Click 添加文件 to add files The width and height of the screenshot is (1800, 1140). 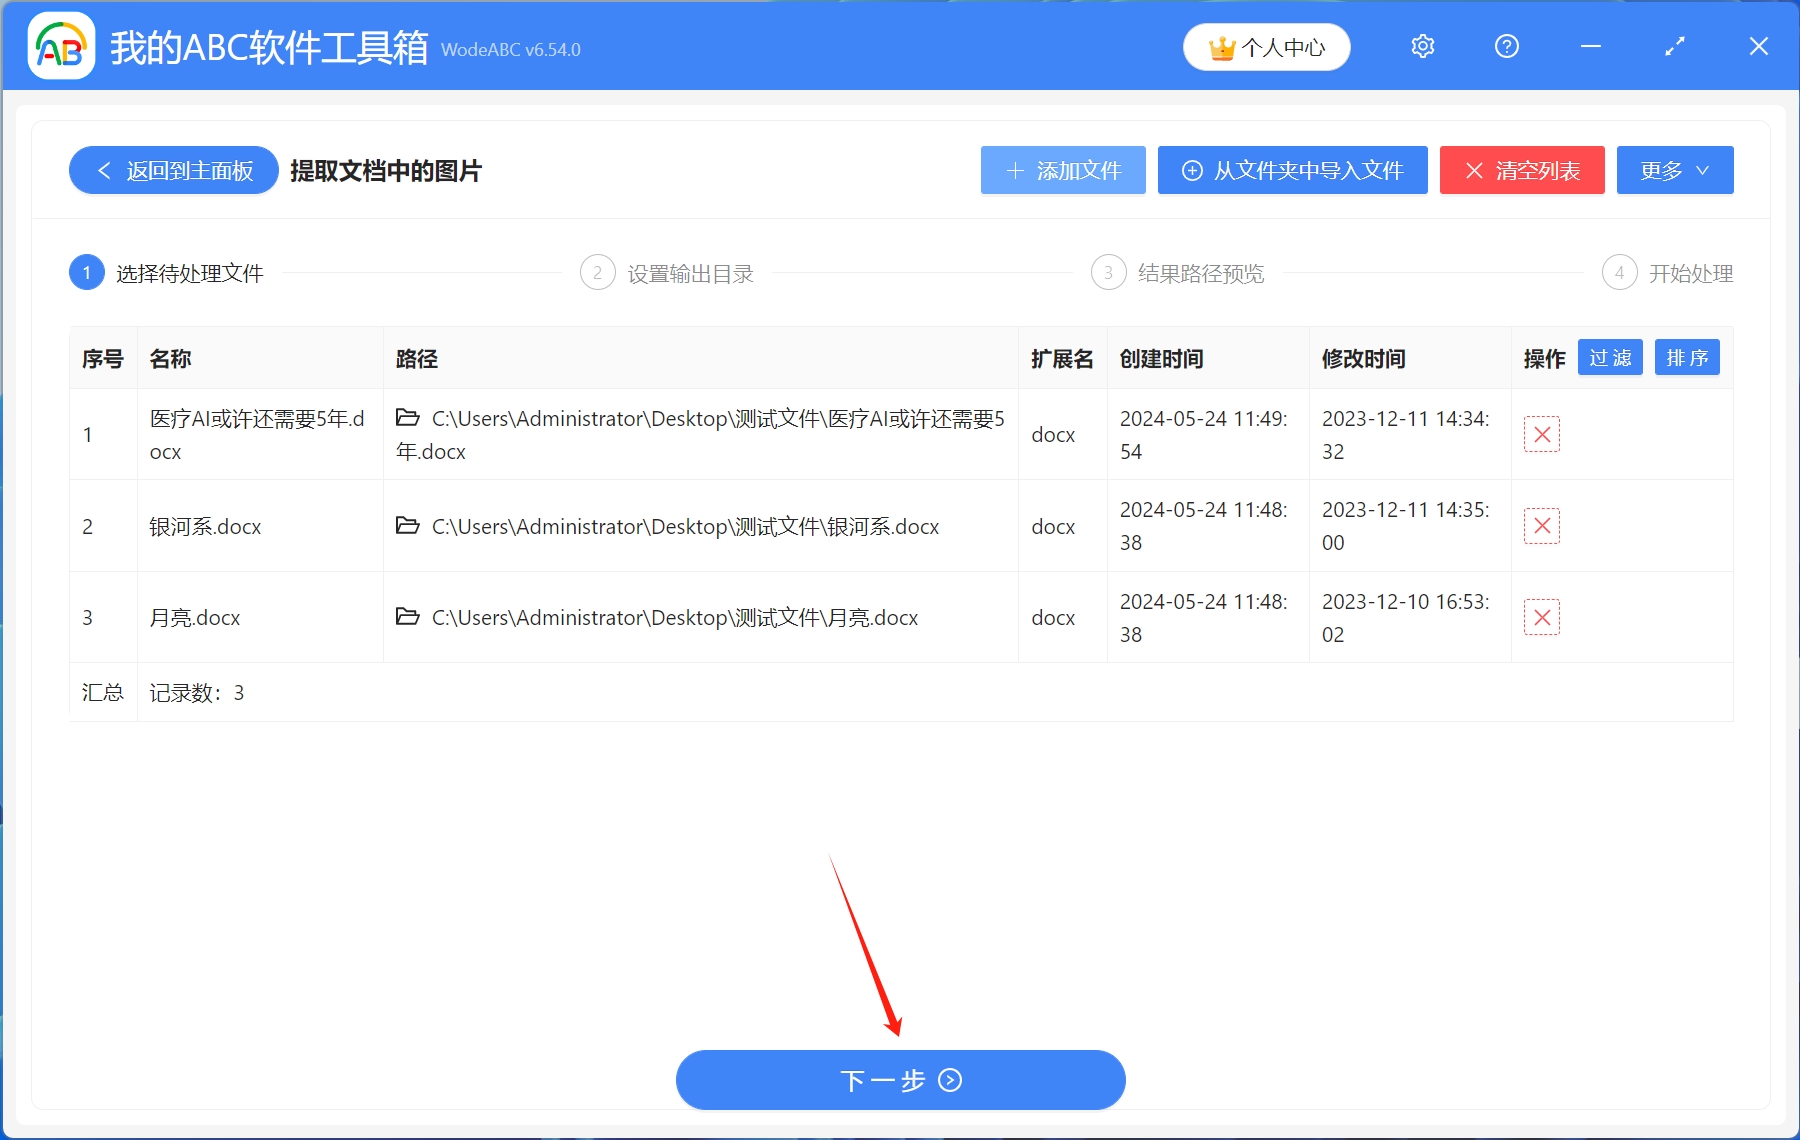1062,170
